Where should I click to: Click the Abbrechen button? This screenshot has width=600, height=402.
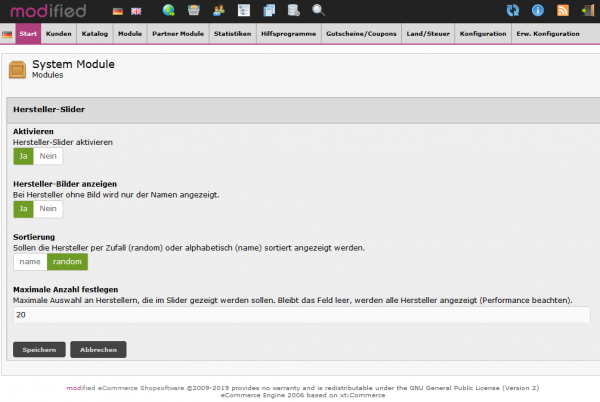pyautogui.click(x=98, y=350)
